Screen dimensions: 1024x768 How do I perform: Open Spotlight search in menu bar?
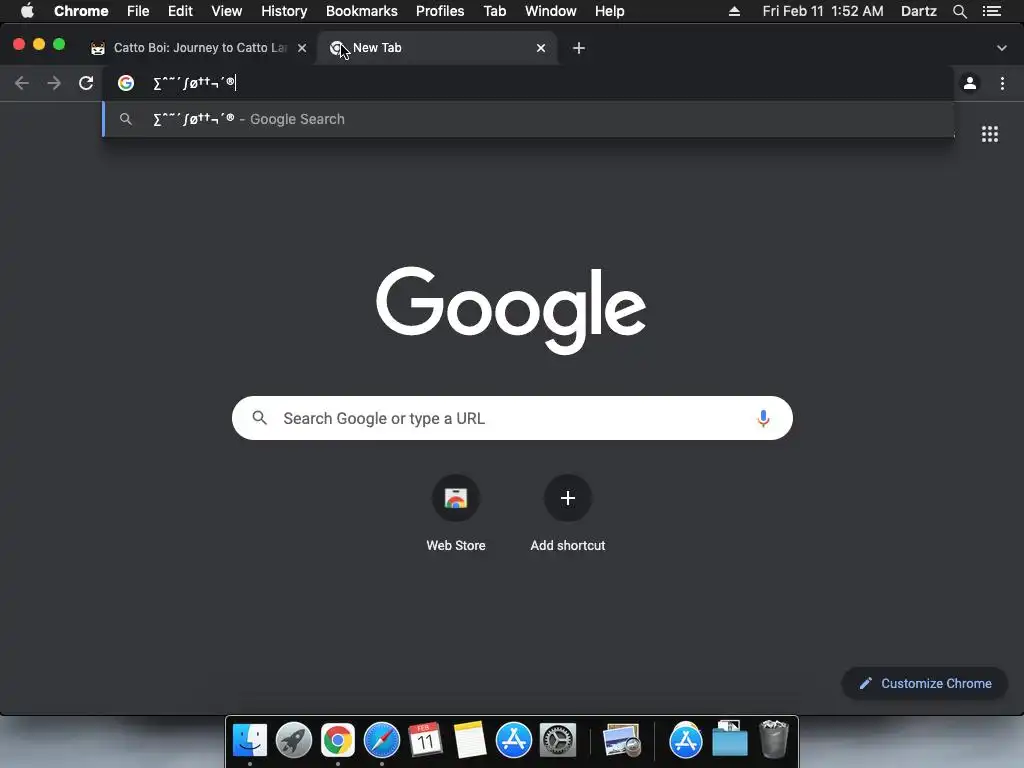(959, 11)
